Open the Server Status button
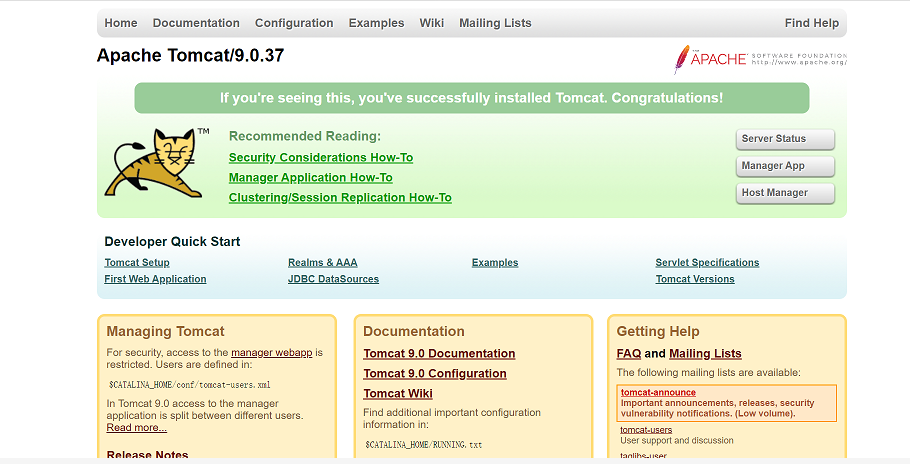The height and width of the screenshot is (464, 910). (x=785, y=139)
